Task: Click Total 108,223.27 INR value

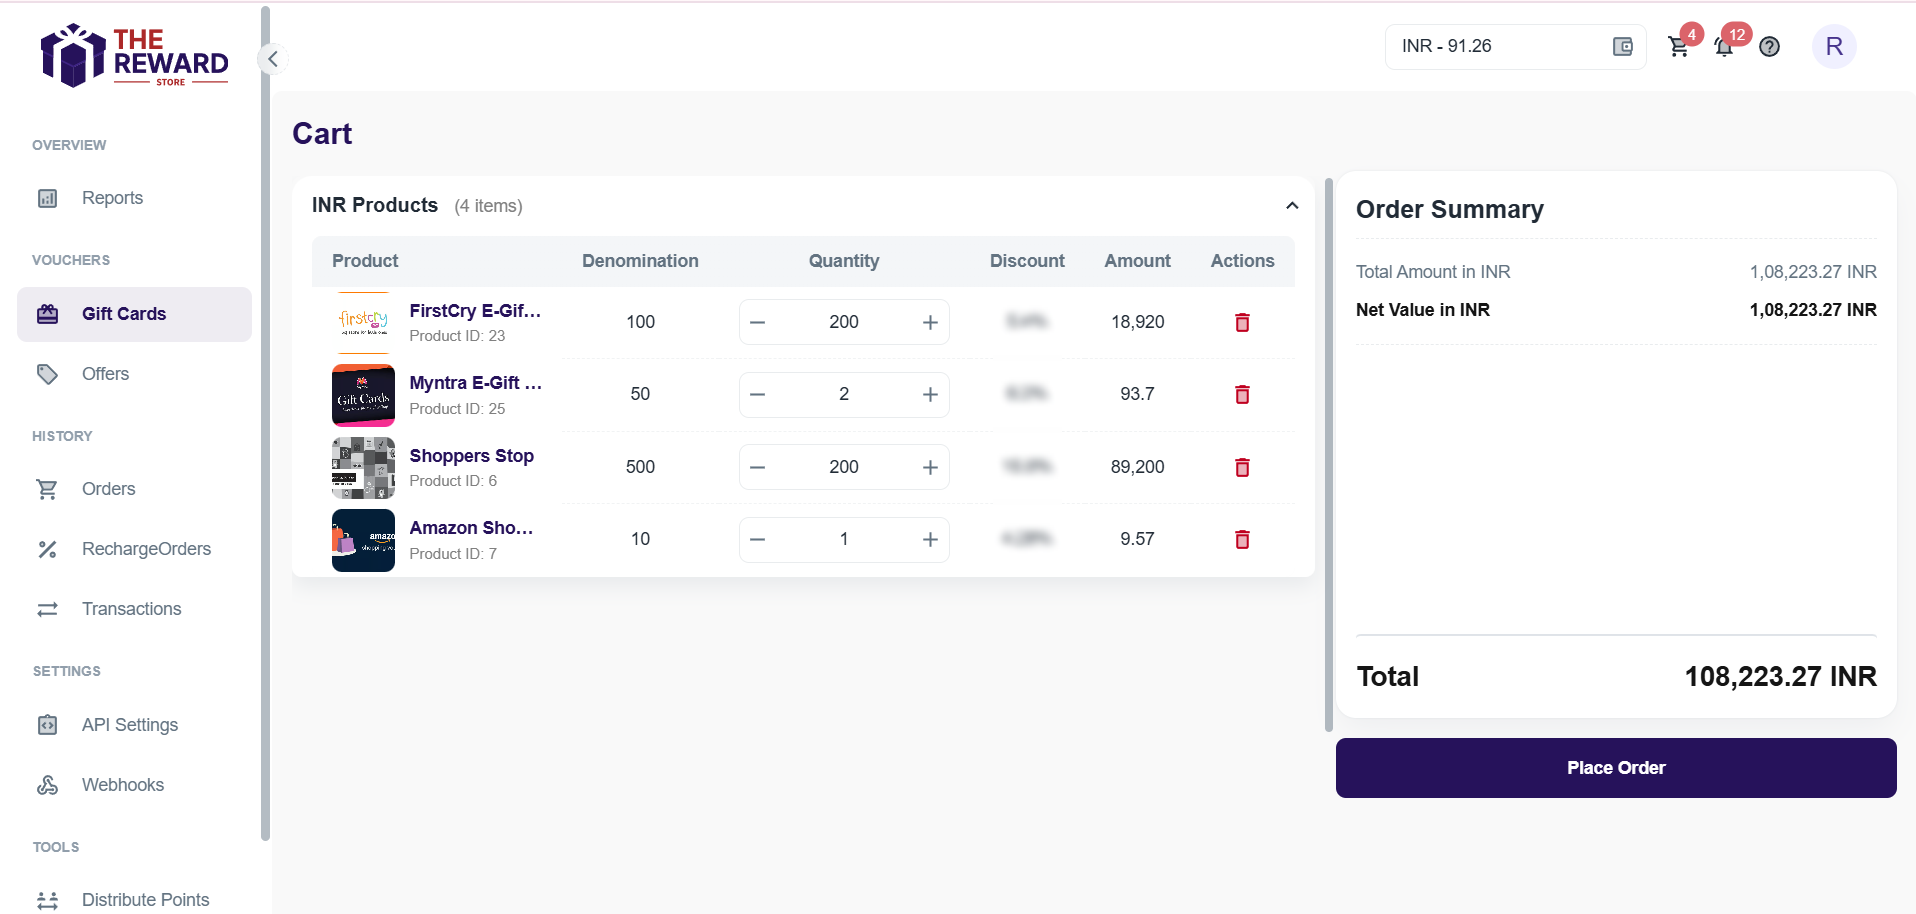Action: [x=1780, y=677]
